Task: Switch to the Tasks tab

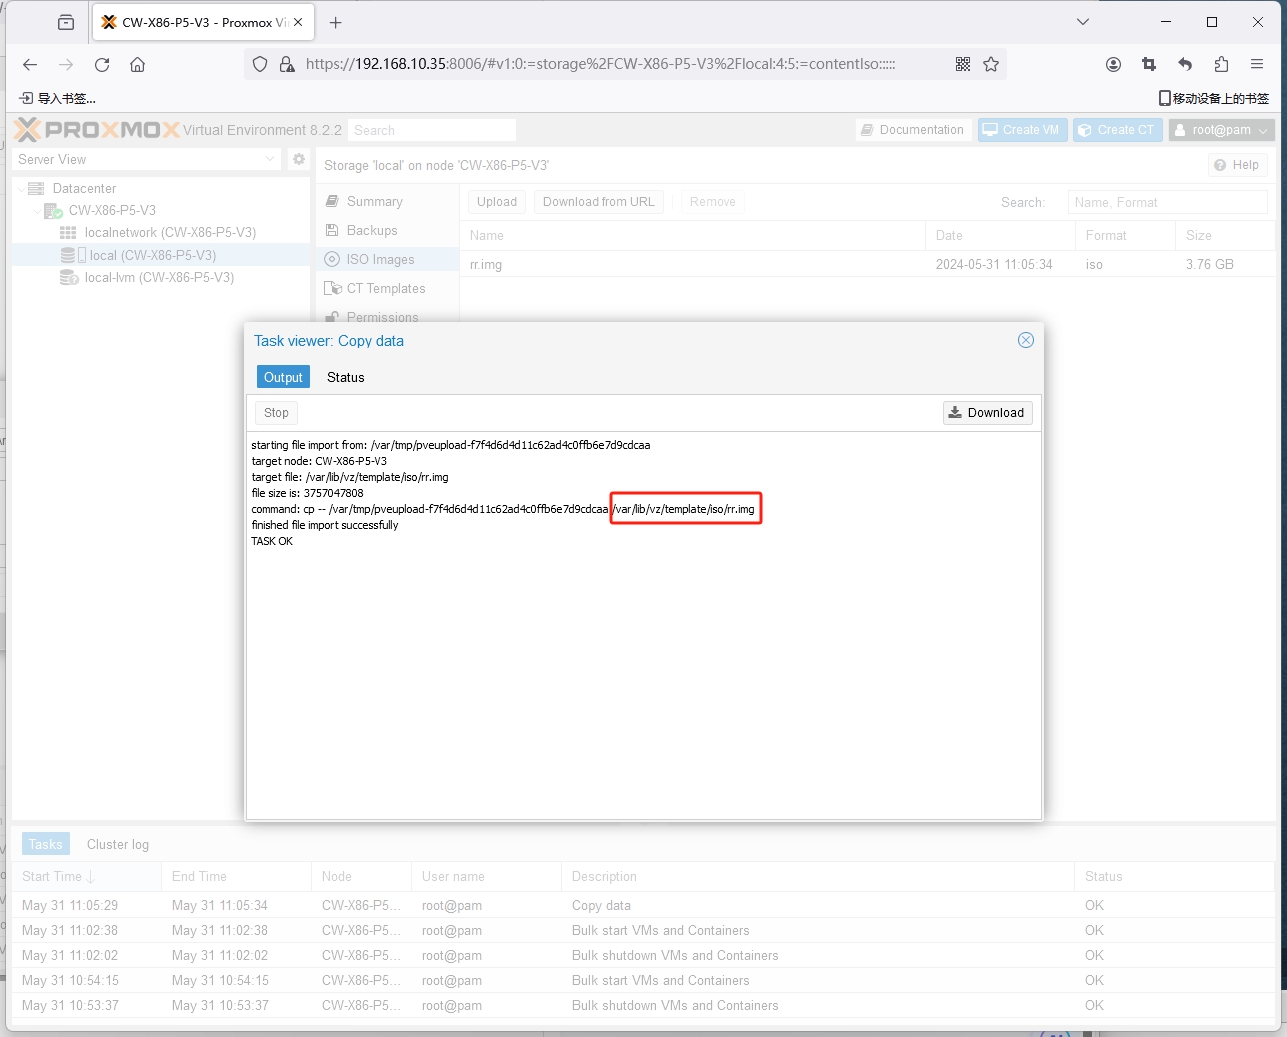Action: tap(45, 845)
